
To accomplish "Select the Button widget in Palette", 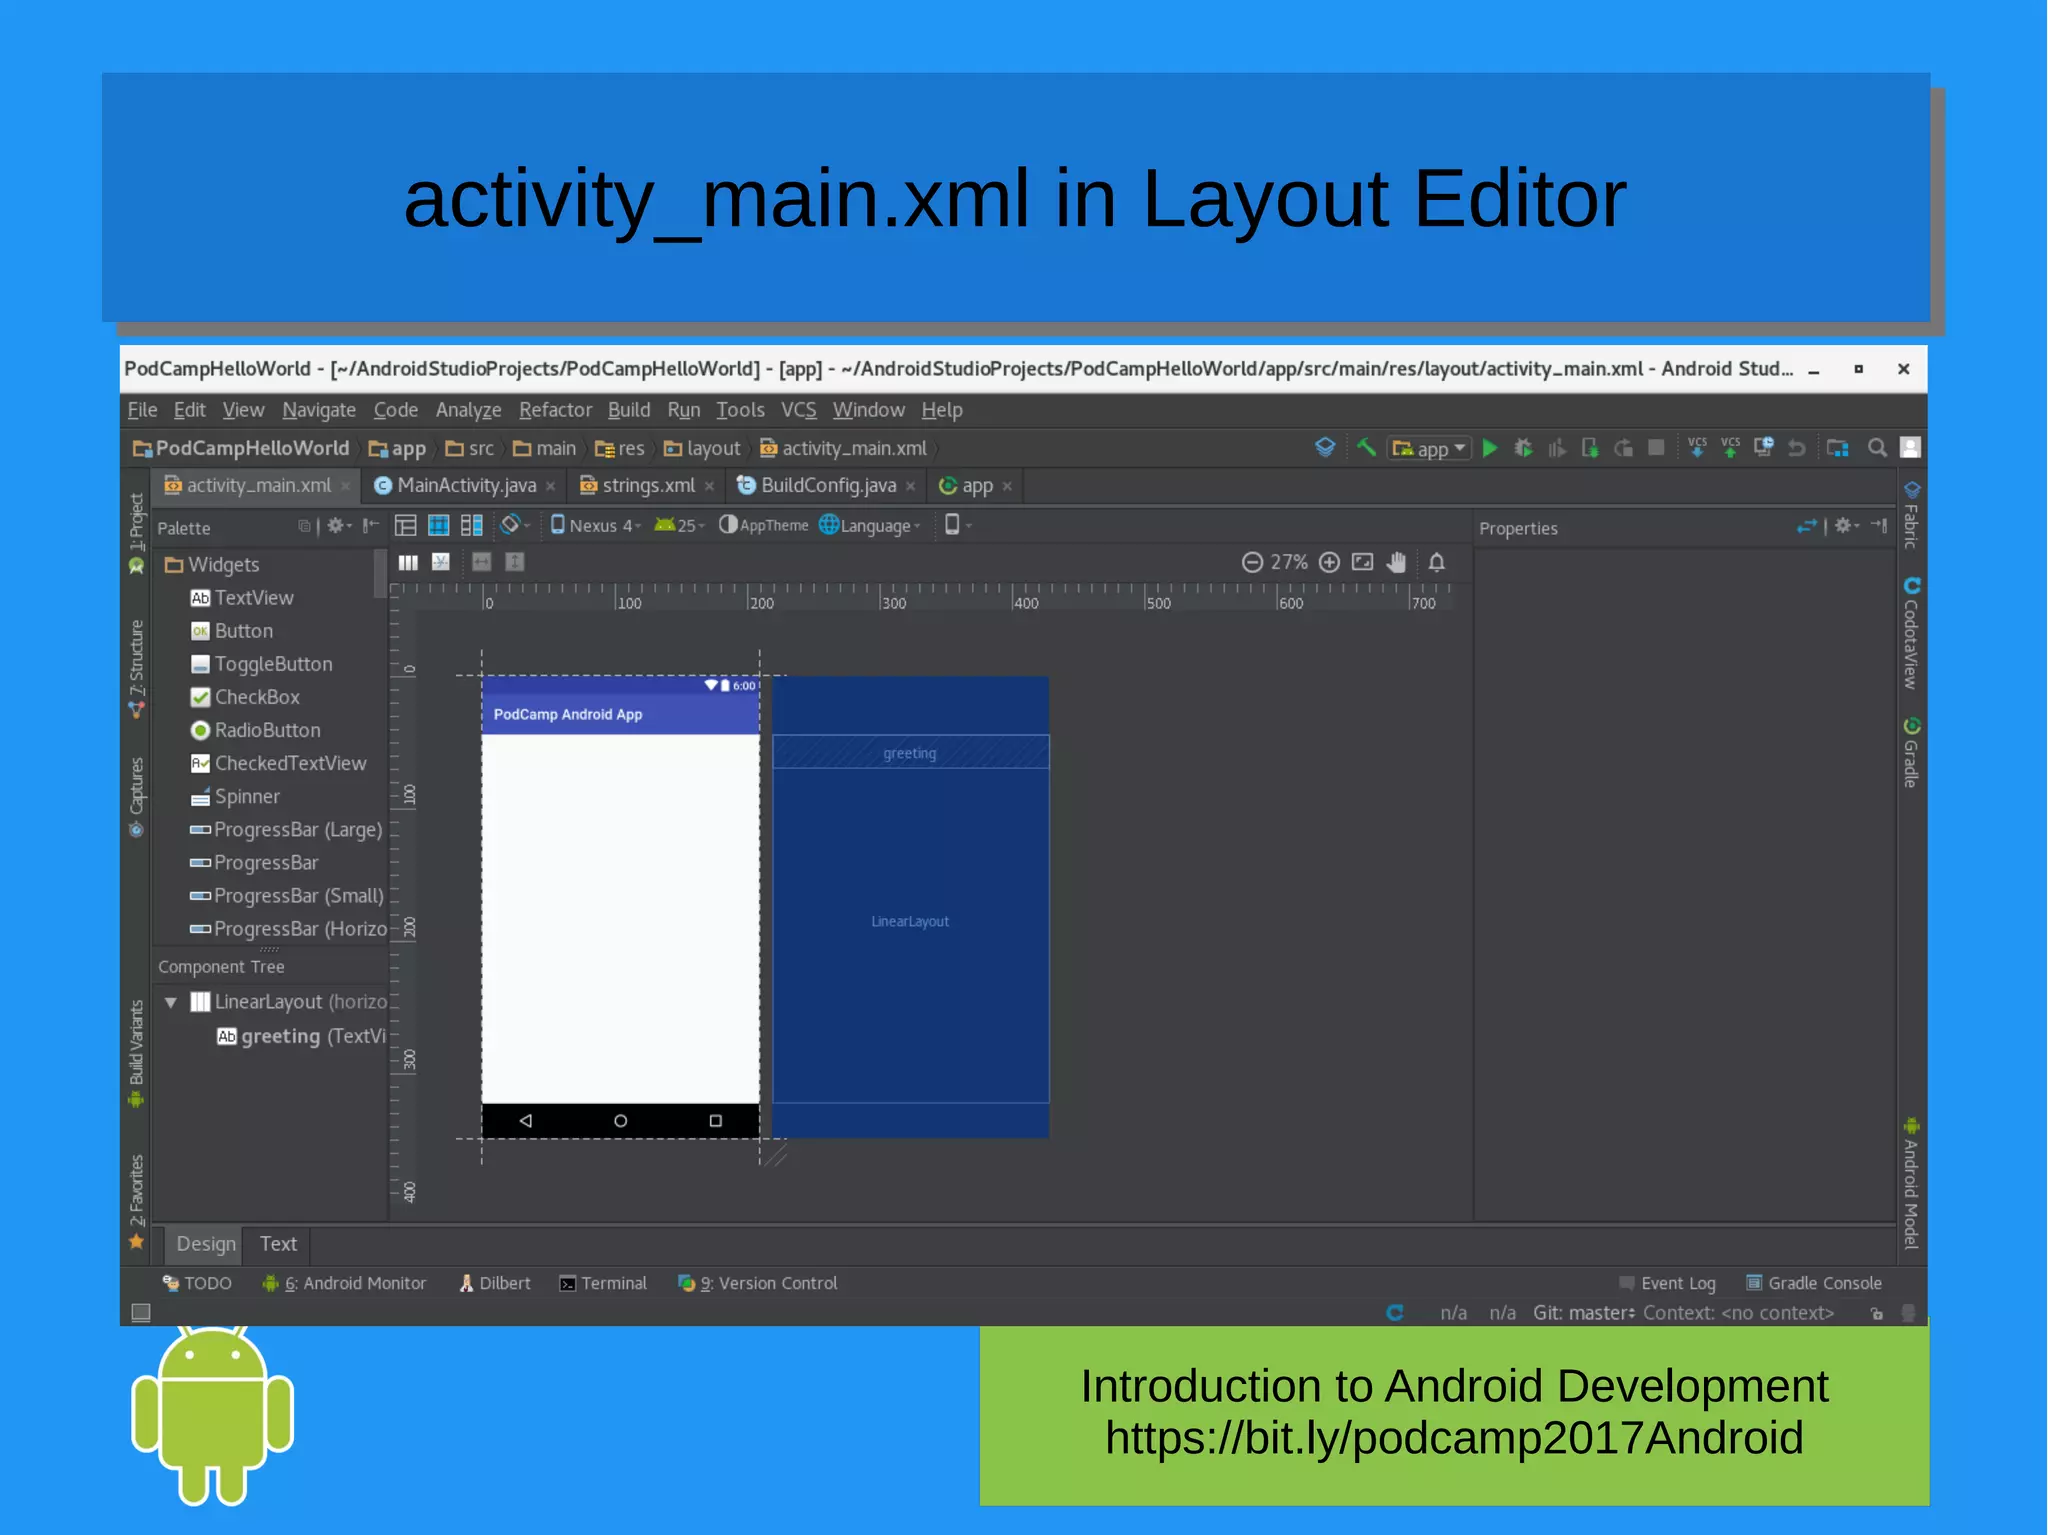I will pos(232,631).
